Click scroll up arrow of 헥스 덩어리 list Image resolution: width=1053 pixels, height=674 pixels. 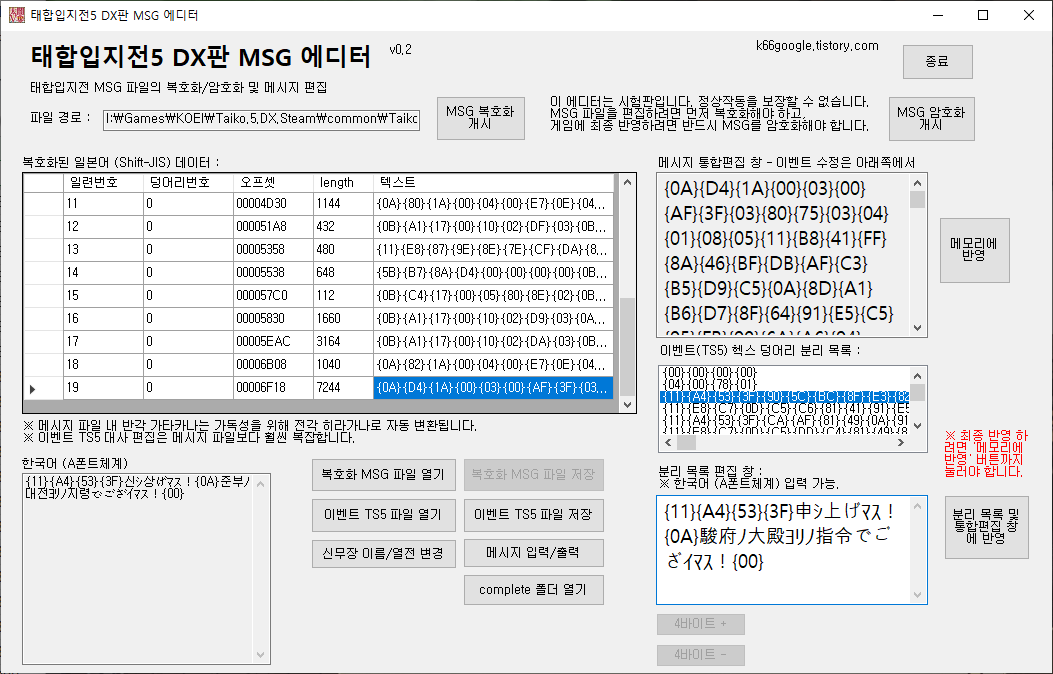click(x=918, y=376)
